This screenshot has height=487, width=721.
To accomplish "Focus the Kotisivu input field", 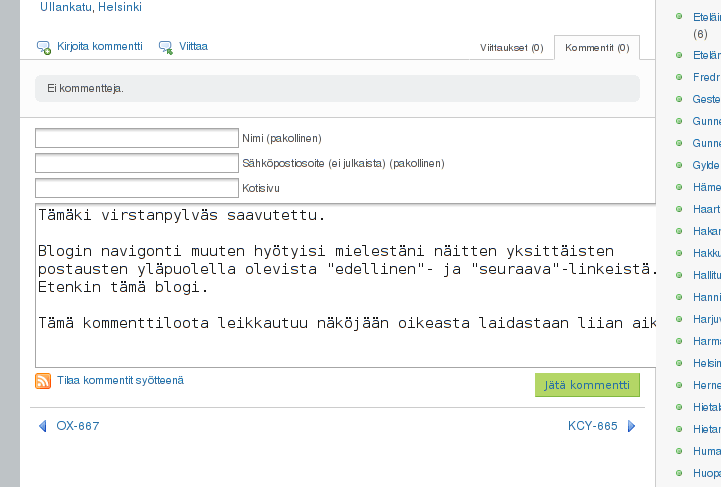I will point(137,188).
